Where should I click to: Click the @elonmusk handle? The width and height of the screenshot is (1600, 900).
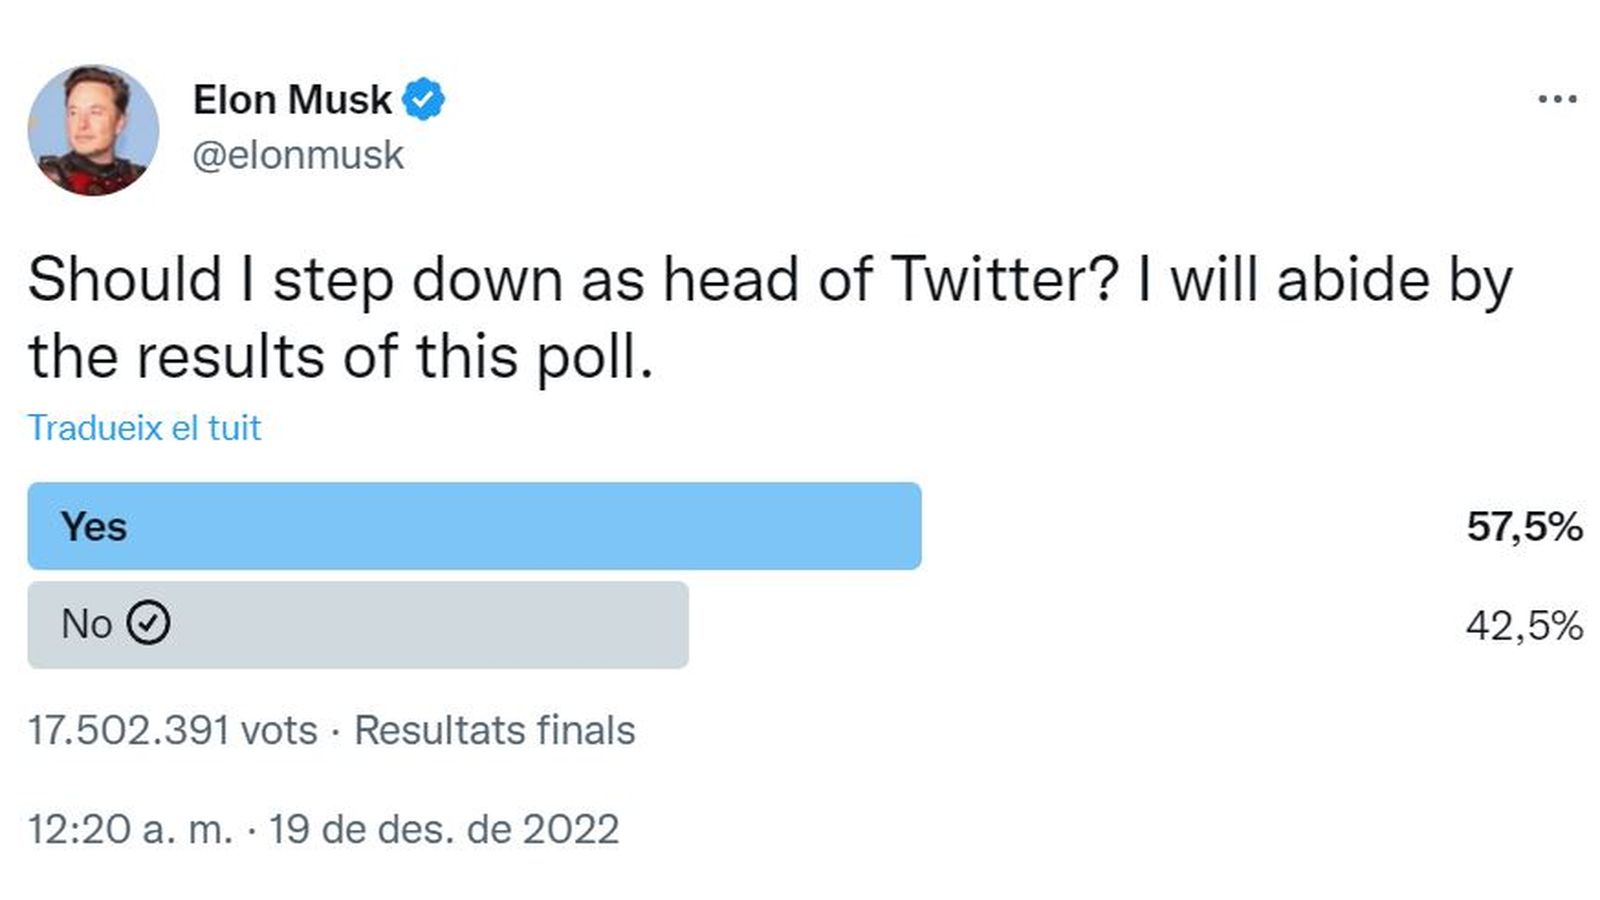(298, 154)
